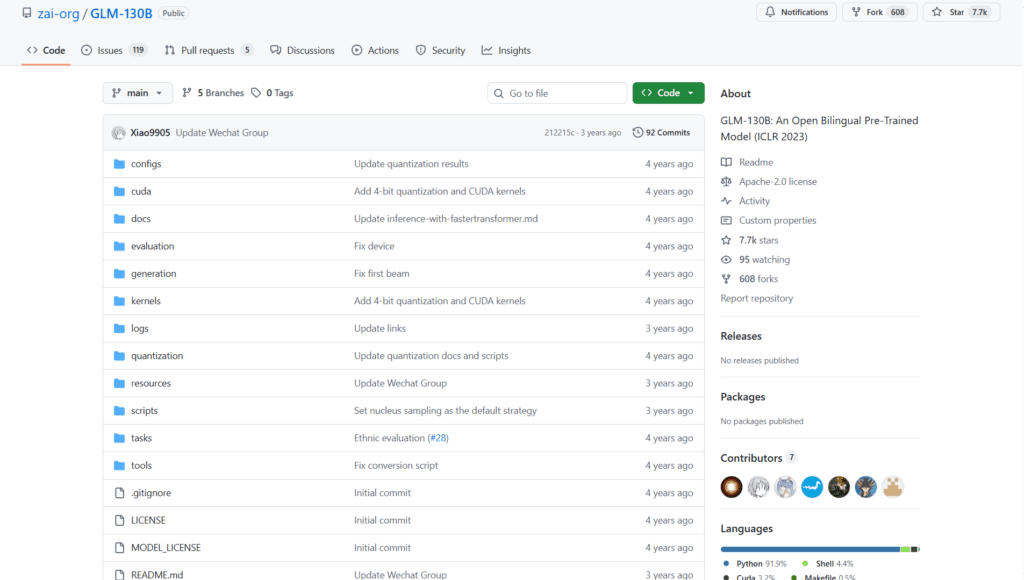Viewport: 1024px width, 580px height.
Task: Switch to the Pull requests tab
Action: point(208,50)
